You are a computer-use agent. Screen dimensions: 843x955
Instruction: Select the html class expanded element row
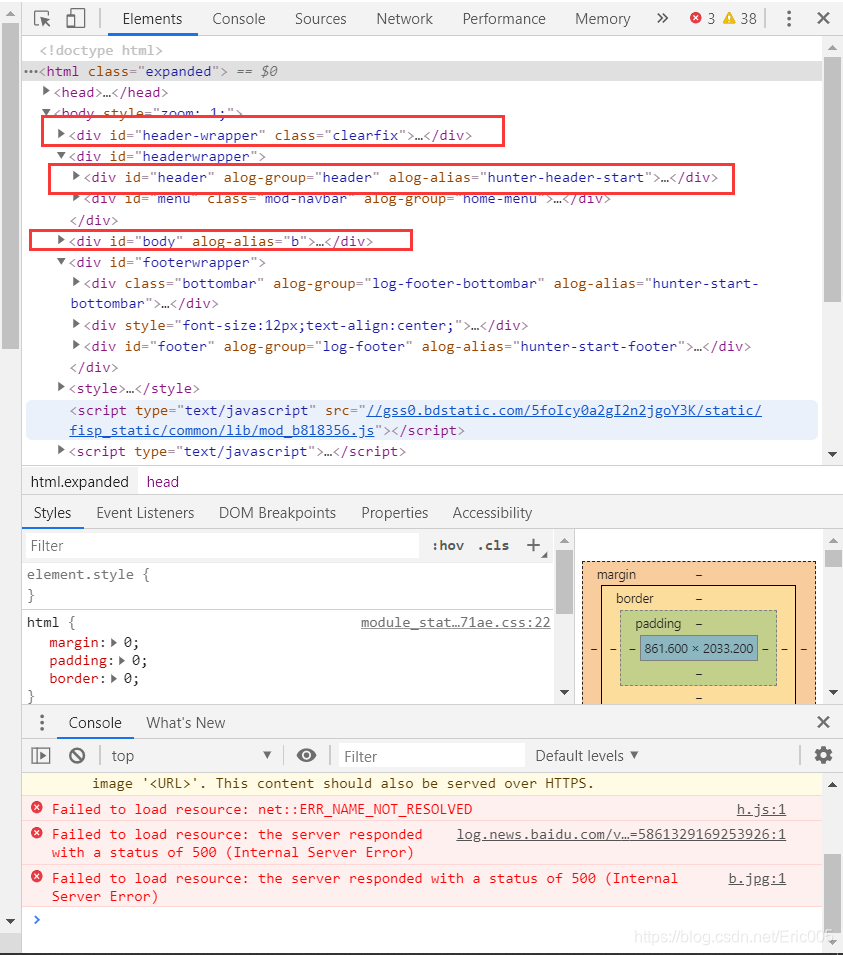(423, 71)
